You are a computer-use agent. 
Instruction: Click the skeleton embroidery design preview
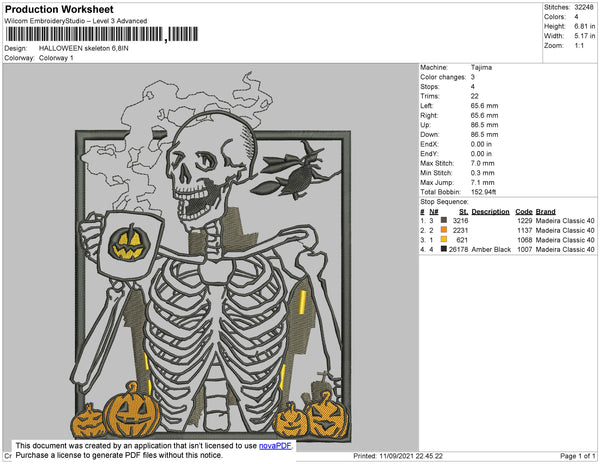coord(212,256)
